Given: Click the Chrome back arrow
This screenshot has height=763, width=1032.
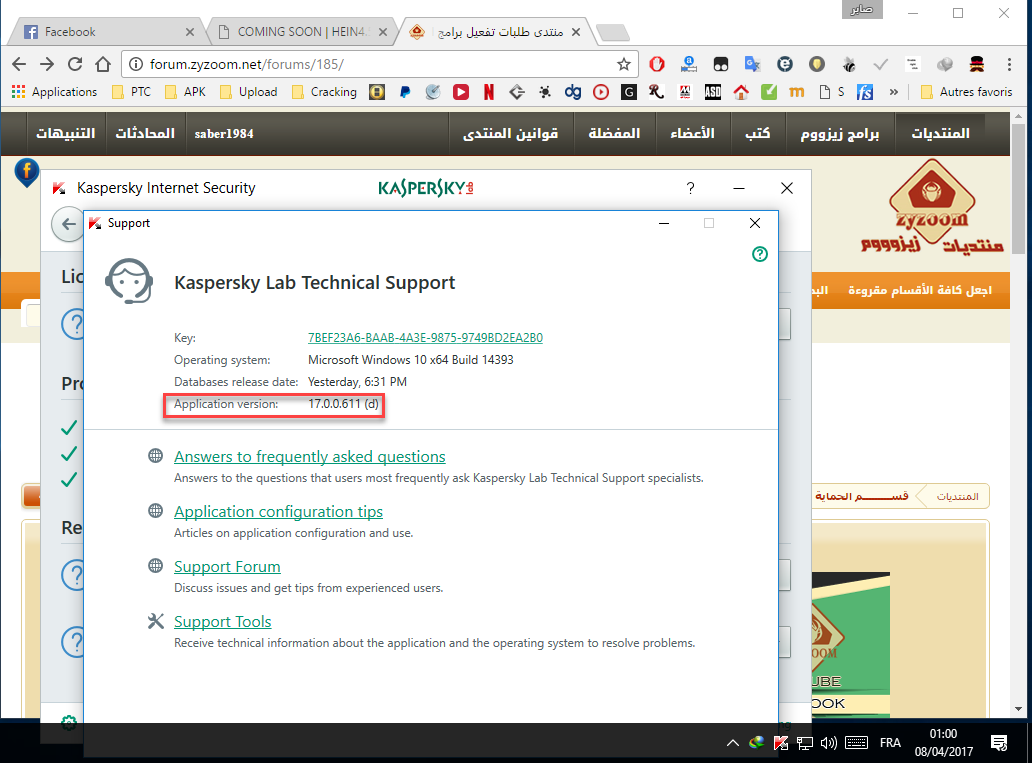Looking at the screenshot, I should 19,64.
